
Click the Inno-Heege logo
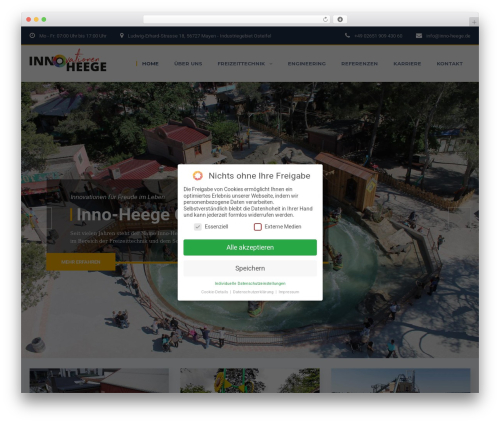pos(68,60)
